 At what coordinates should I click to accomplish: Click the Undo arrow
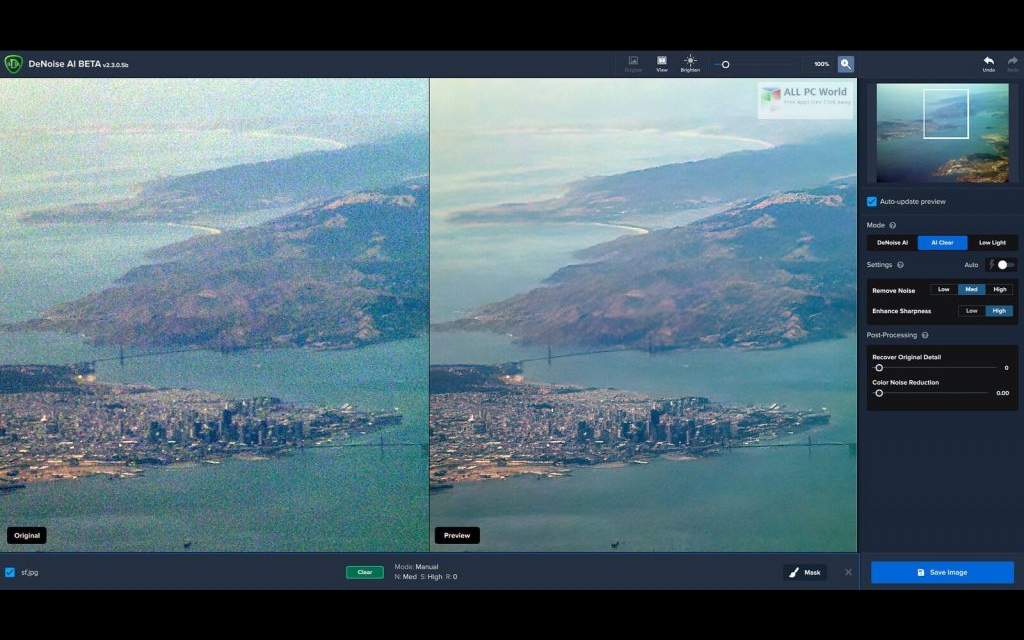[989, 64]
